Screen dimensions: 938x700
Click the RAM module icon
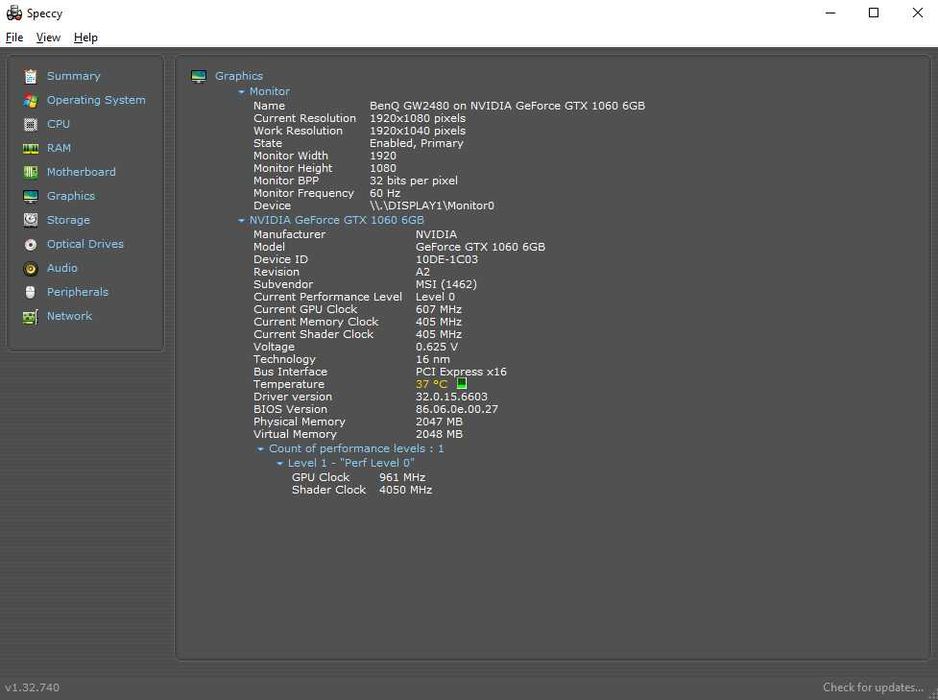tap(31, 148)
